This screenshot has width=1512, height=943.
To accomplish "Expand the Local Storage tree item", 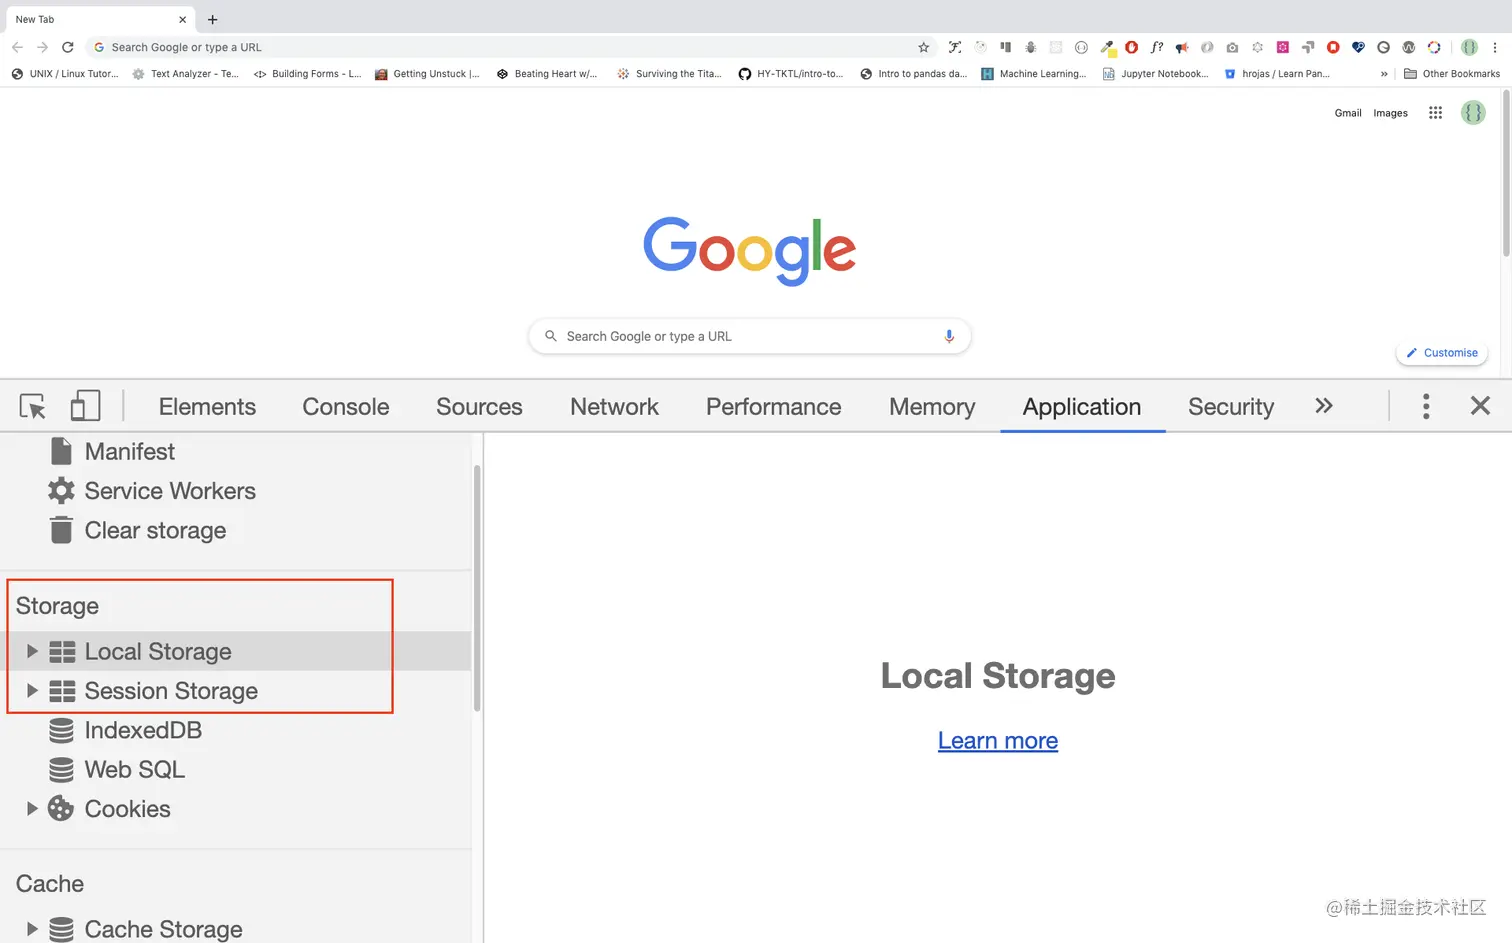I will [x=32, y=650].
